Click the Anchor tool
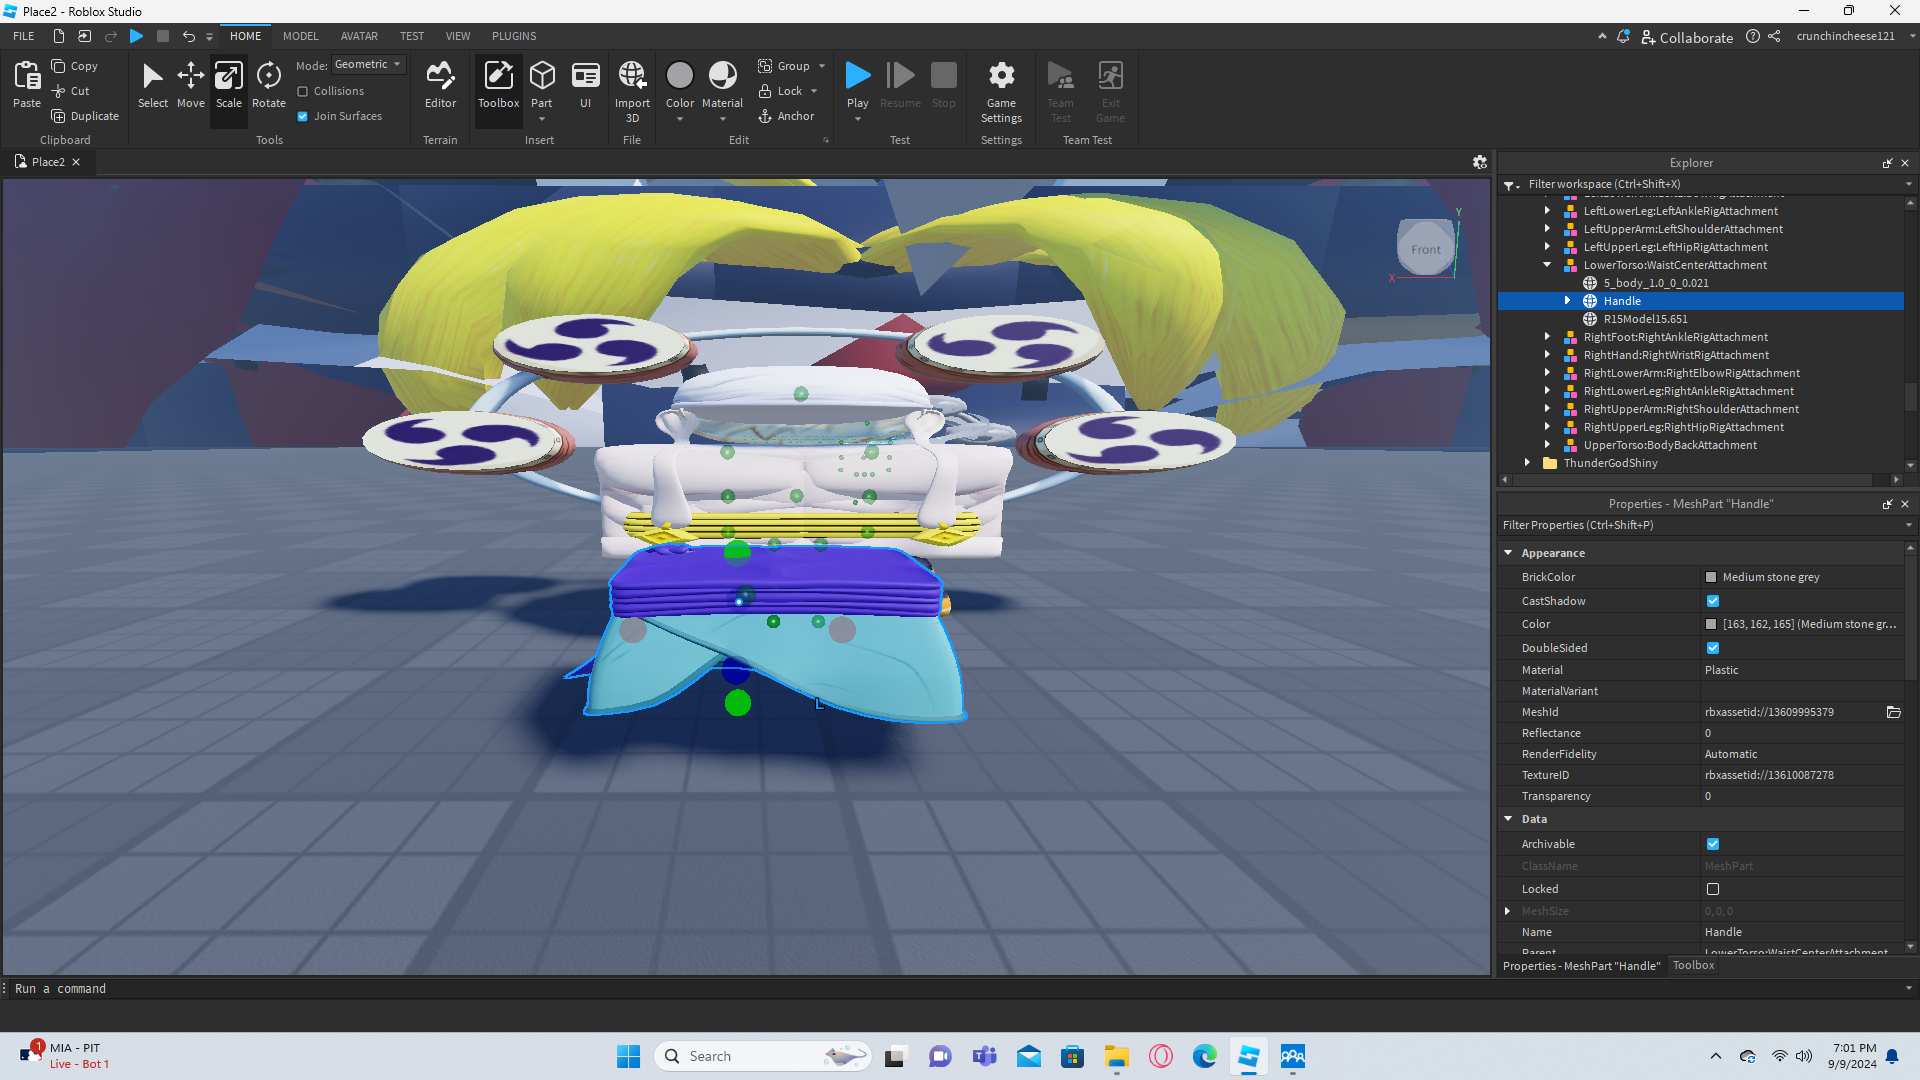This screenshot has width=1920, height=1080. click(x=786, y=116)
